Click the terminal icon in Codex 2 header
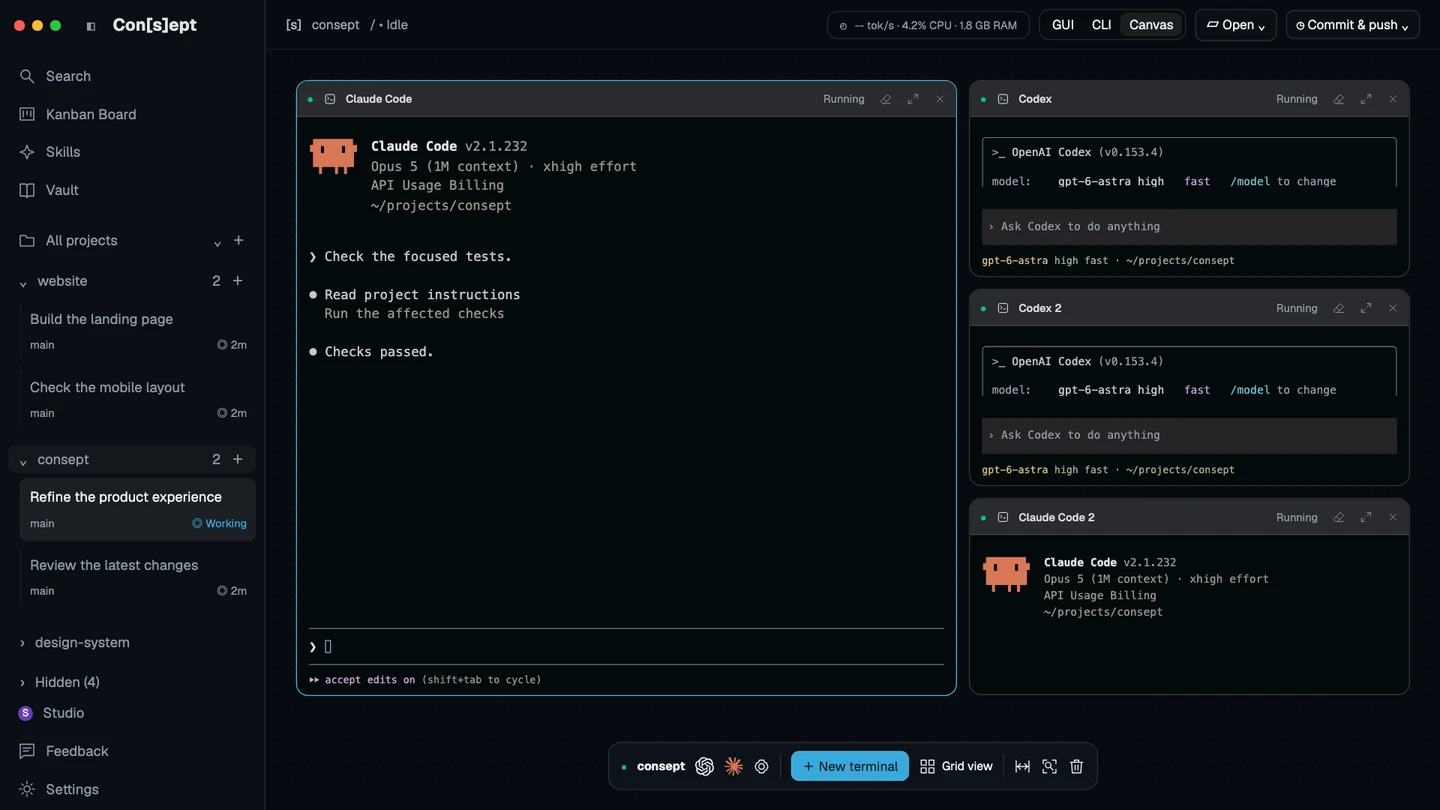The image size is (1440, 810). tap(1003, 308)
